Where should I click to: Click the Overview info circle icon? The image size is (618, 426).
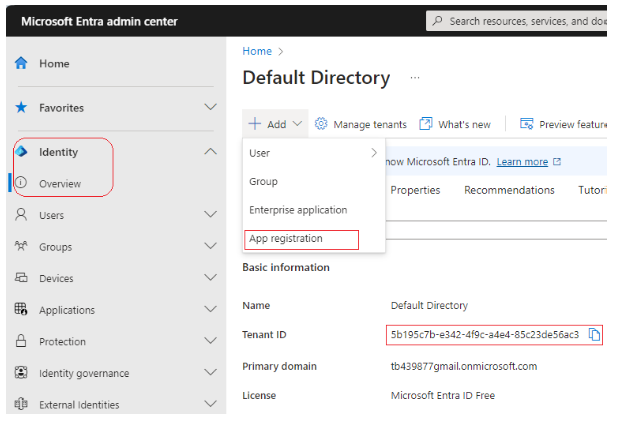[21, 182]
